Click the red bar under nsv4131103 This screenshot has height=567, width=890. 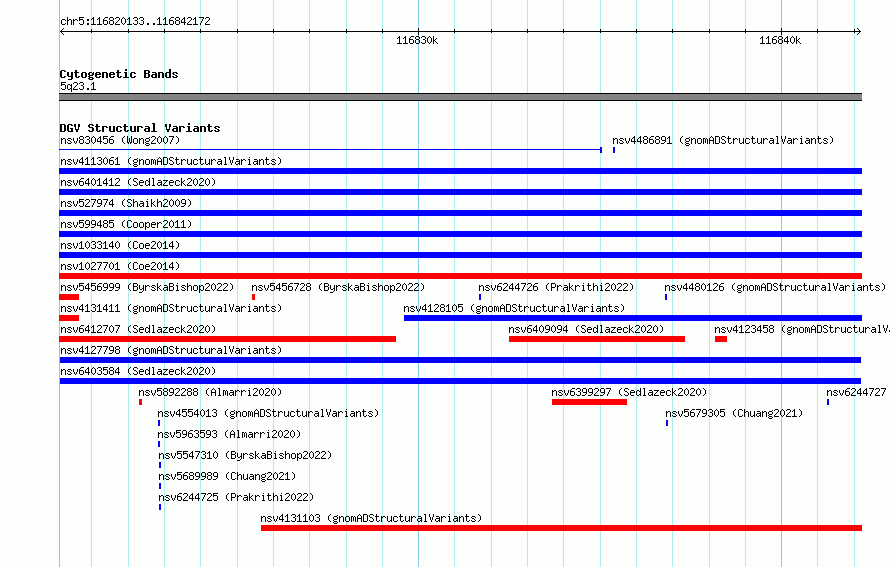[x=561, y=528]
